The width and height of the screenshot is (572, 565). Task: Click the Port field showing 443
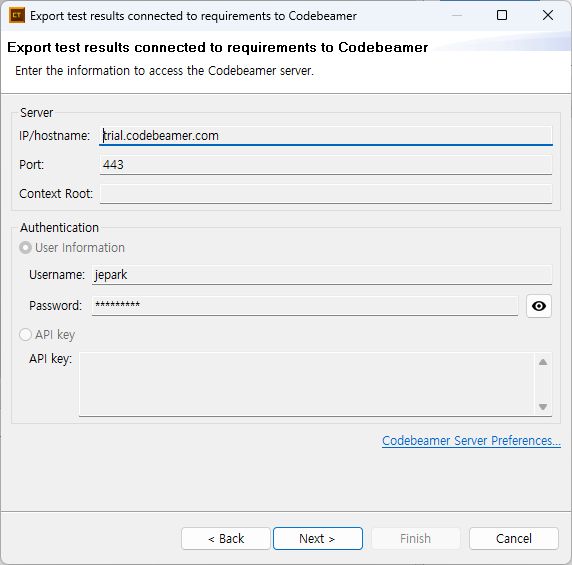[326, 165]
